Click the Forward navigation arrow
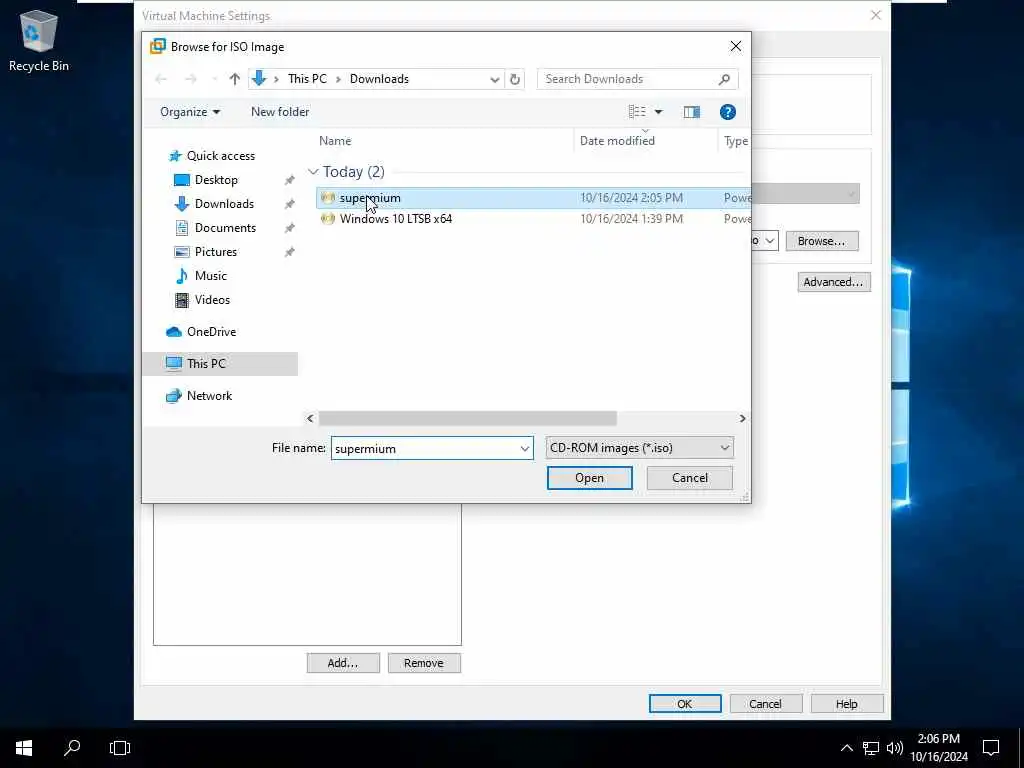This screenshot has height=768, width=1024. click(191, 79)
